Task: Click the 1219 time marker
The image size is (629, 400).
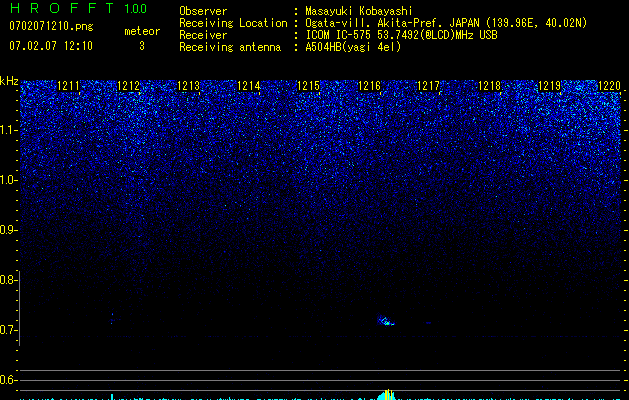Action: (549, 85)
